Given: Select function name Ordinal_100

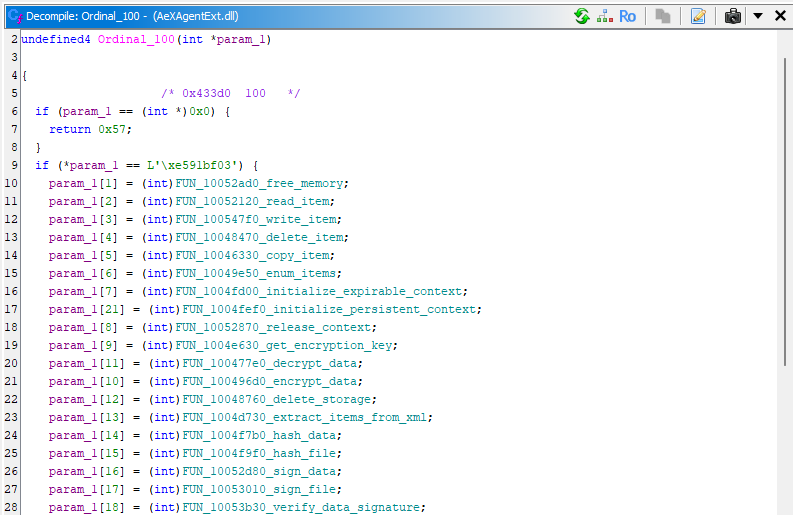Looking at the screenshot, I should [136, 39].
